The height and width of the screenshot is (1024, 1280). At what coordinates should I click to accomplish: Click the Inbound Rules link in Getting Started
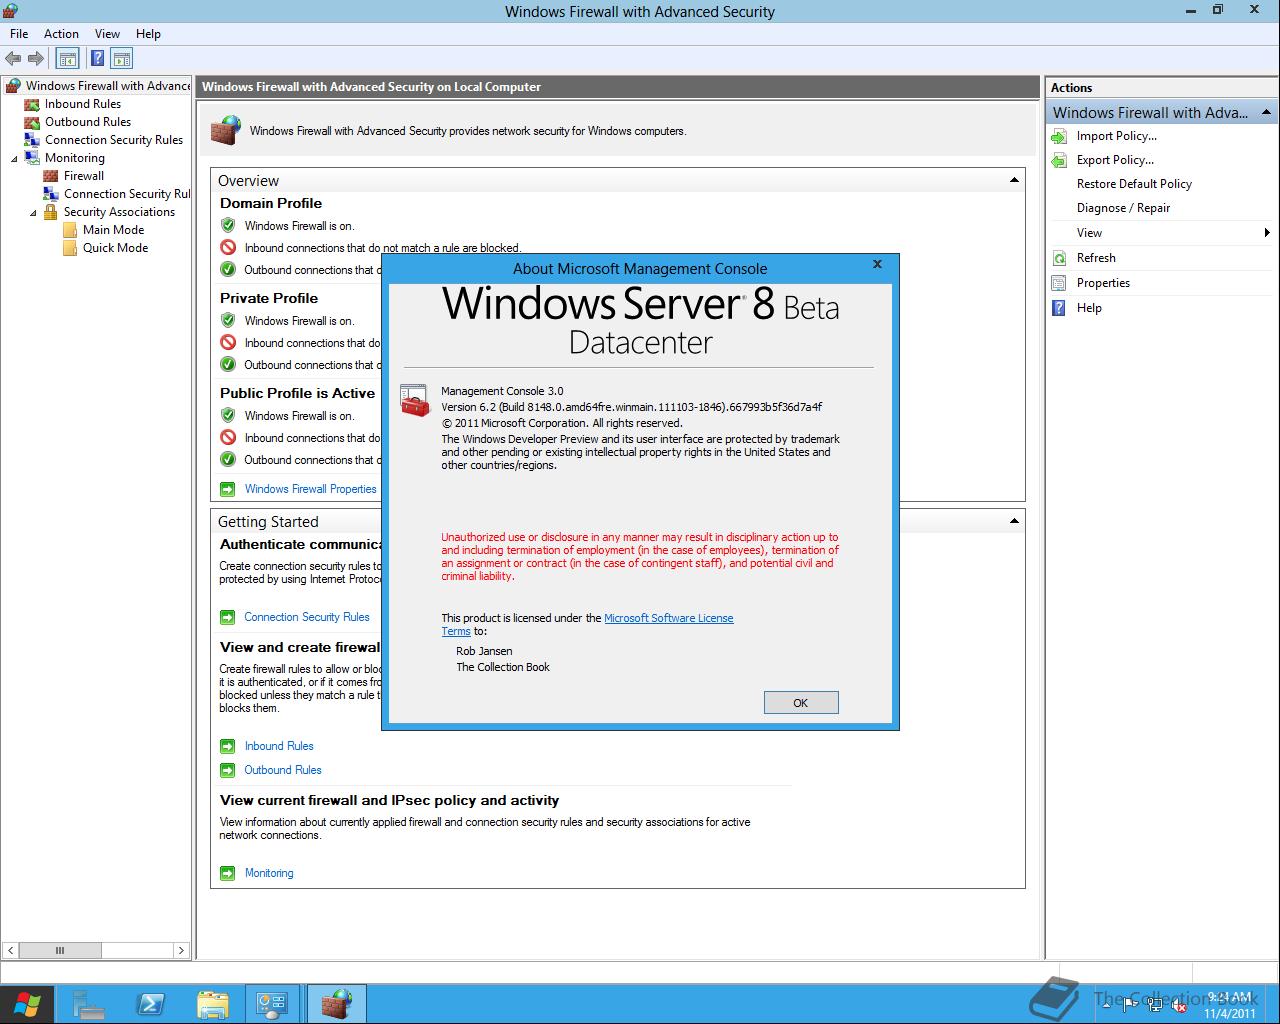(x=279, y=746)
